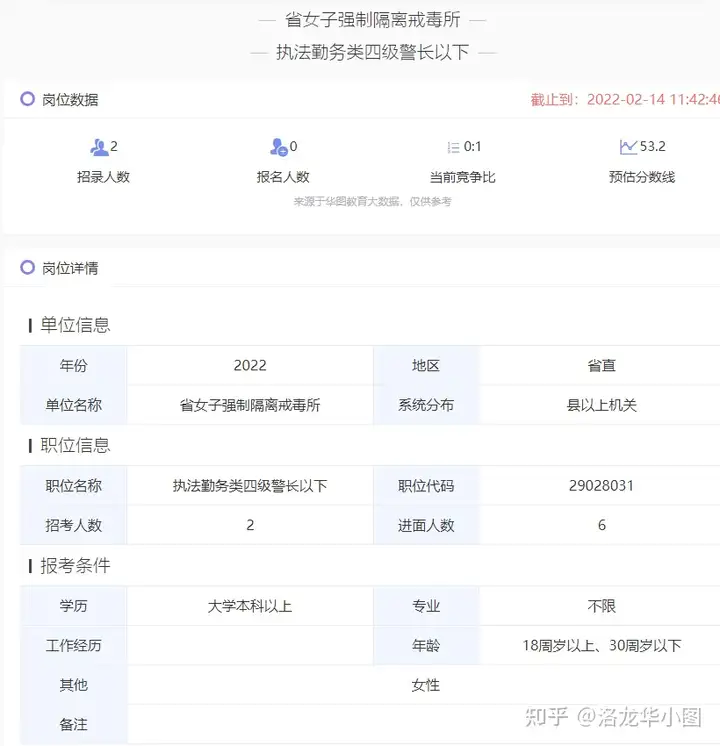Select the 岗位详情 section heading

(x=70, y=268)
